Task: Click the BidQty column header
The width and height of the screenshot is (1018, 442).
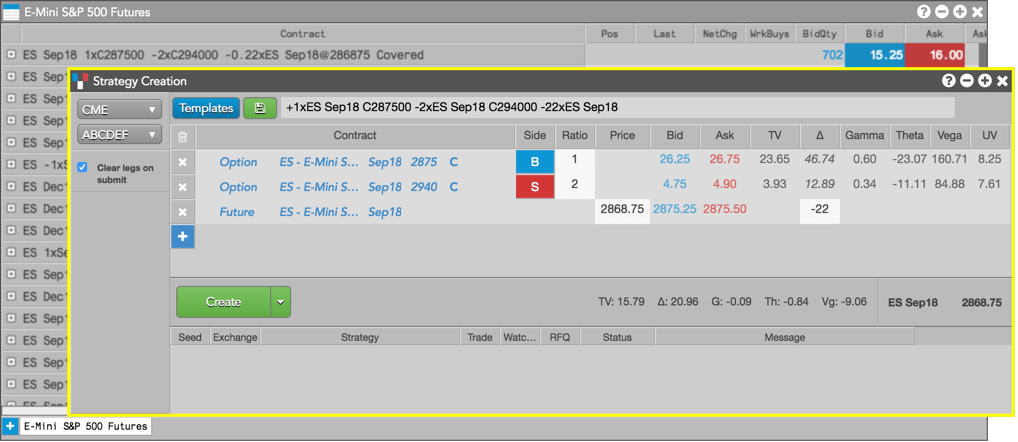Action: [819, 34]
